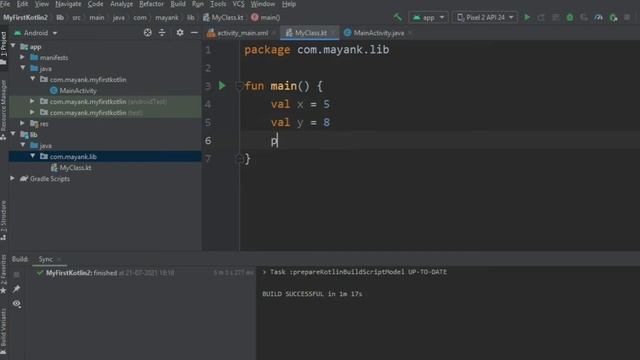Viewport: 640px width, 360px height.
Task: Open the File menu
Action: tap(5, 4)
